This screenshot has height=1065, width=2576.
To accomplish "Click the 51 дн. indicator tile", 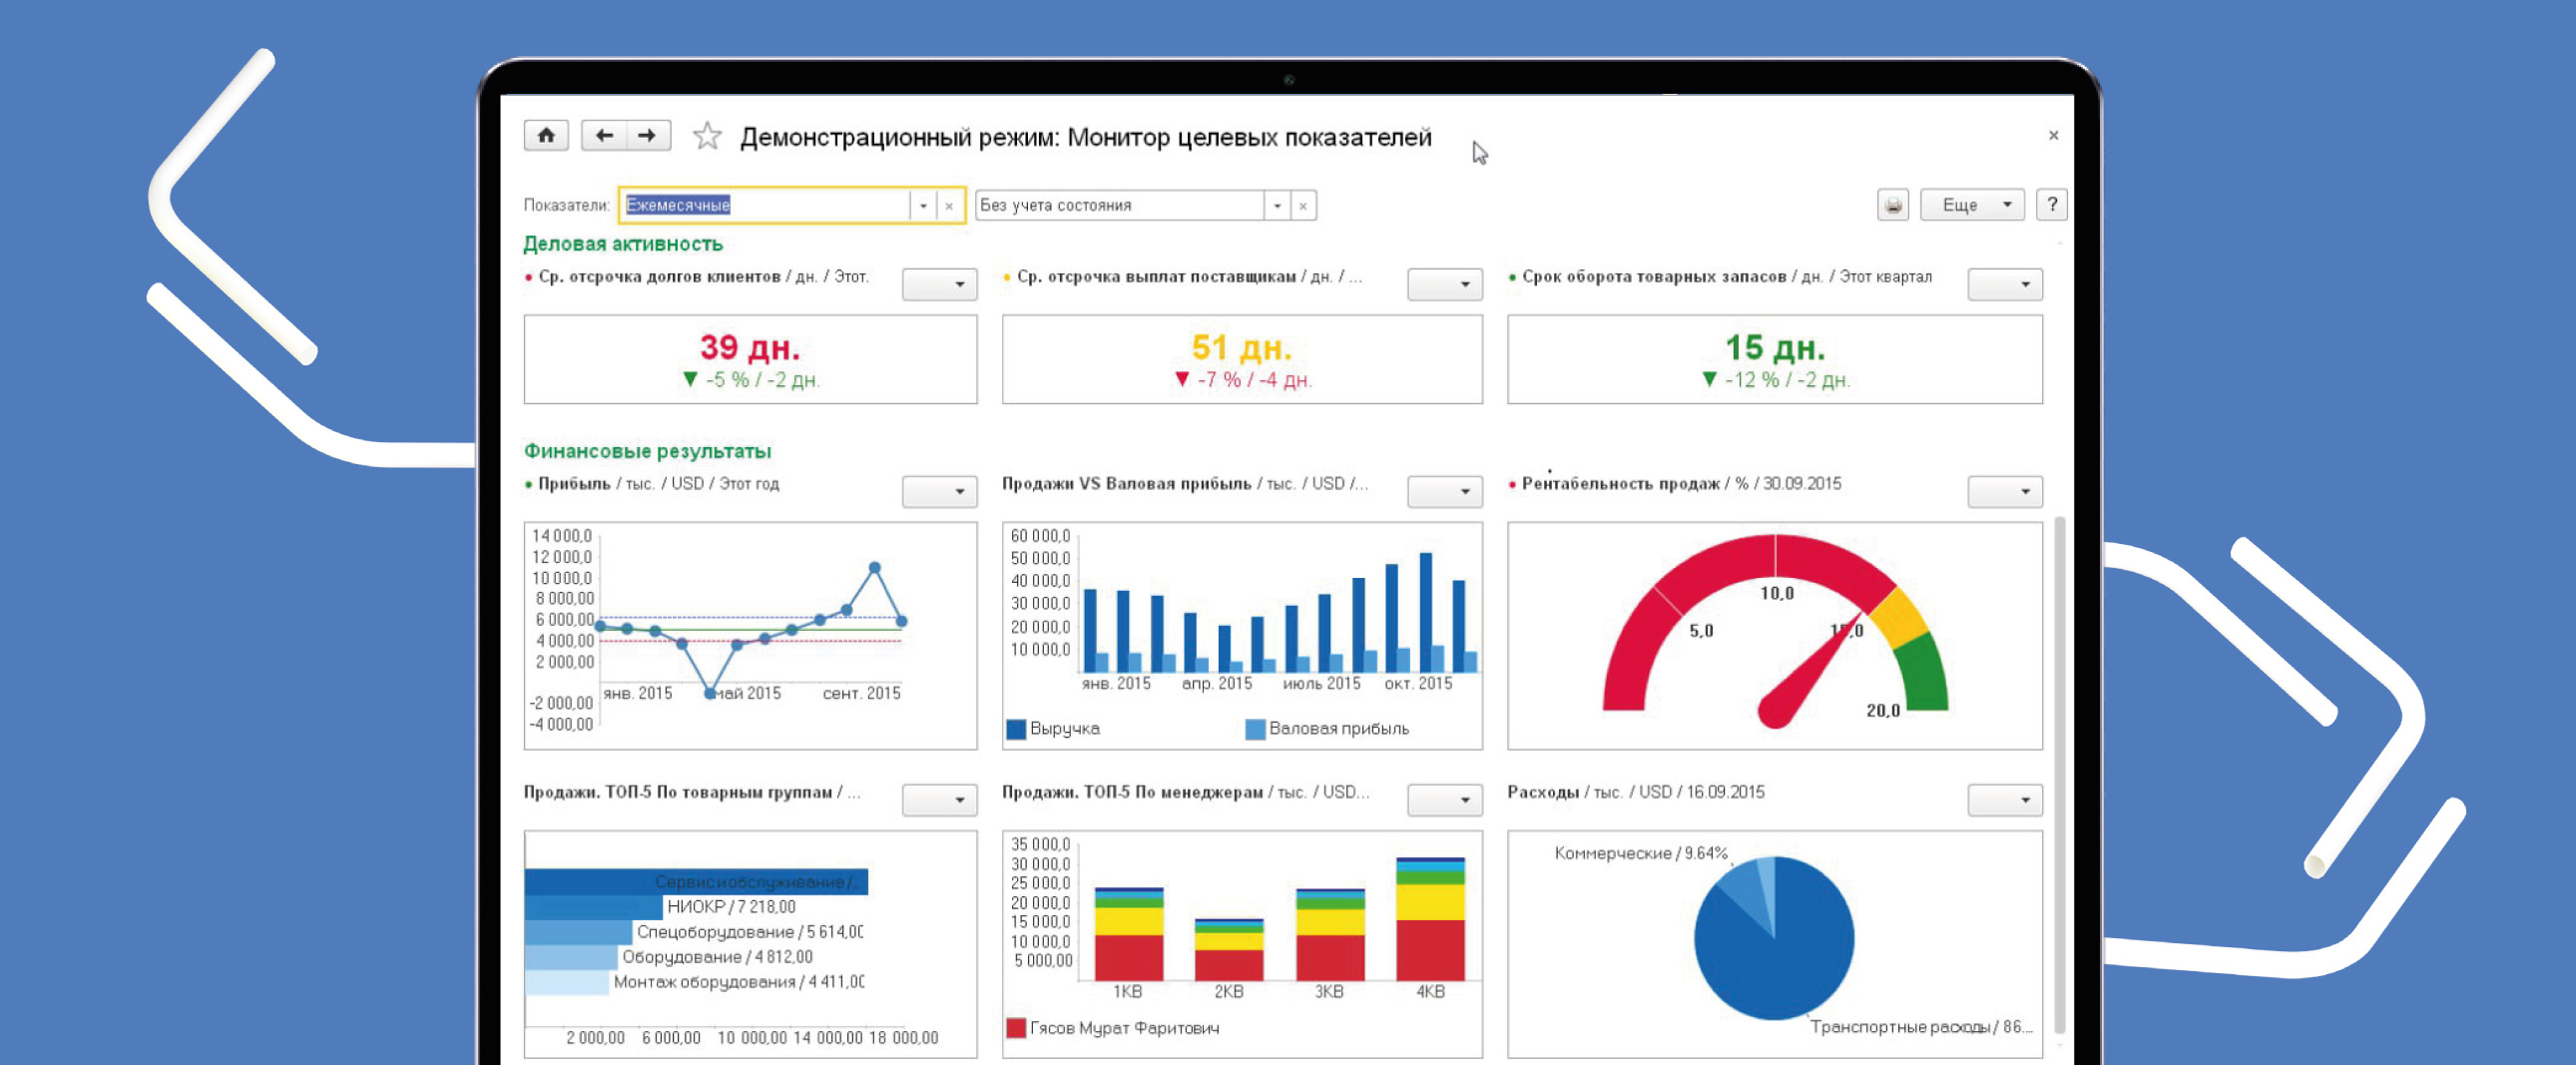I will pos(1241,359).
